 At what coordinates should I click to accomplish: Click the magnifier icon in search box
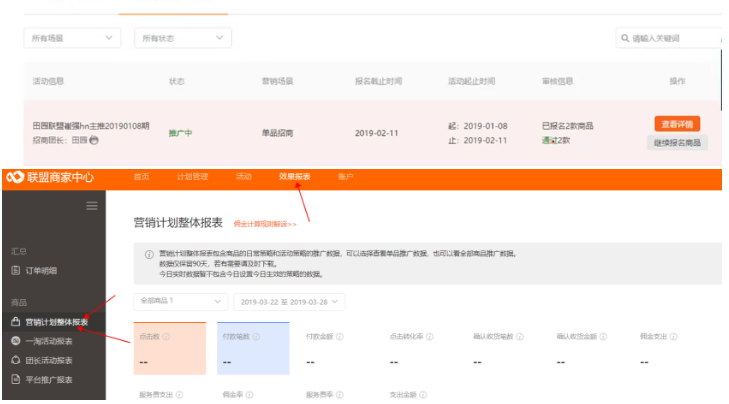click(625, 38)
